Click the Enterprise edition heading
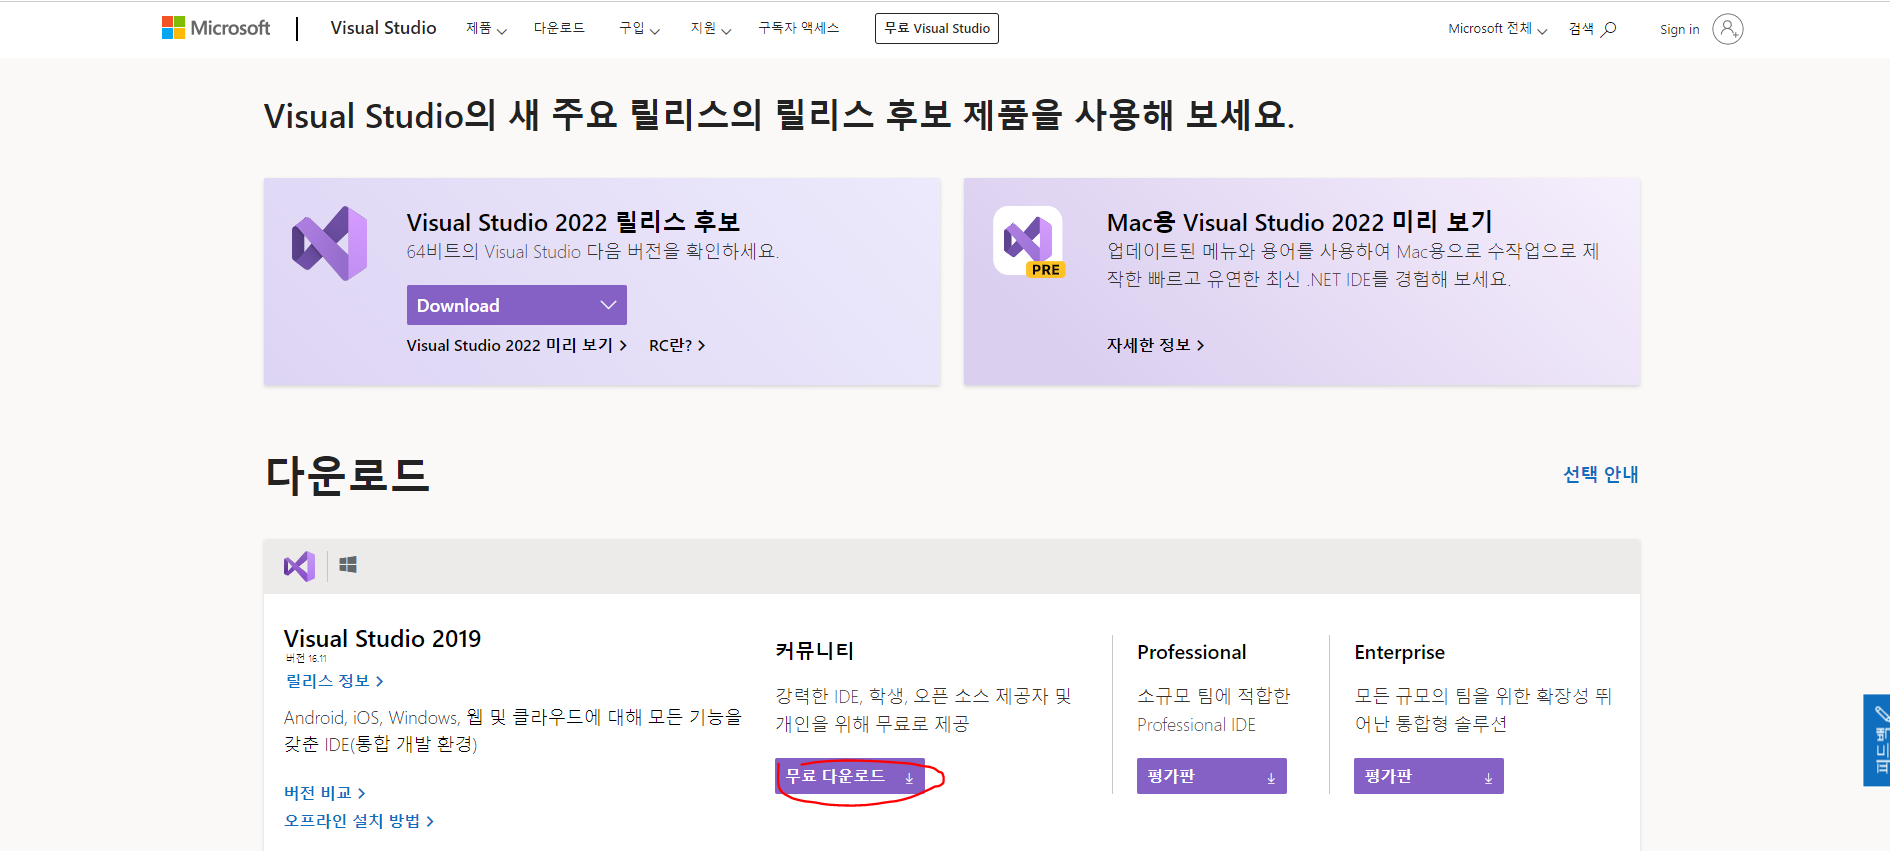The height and width of the screenshot is (851, 1890). [x=1399, y=652]
